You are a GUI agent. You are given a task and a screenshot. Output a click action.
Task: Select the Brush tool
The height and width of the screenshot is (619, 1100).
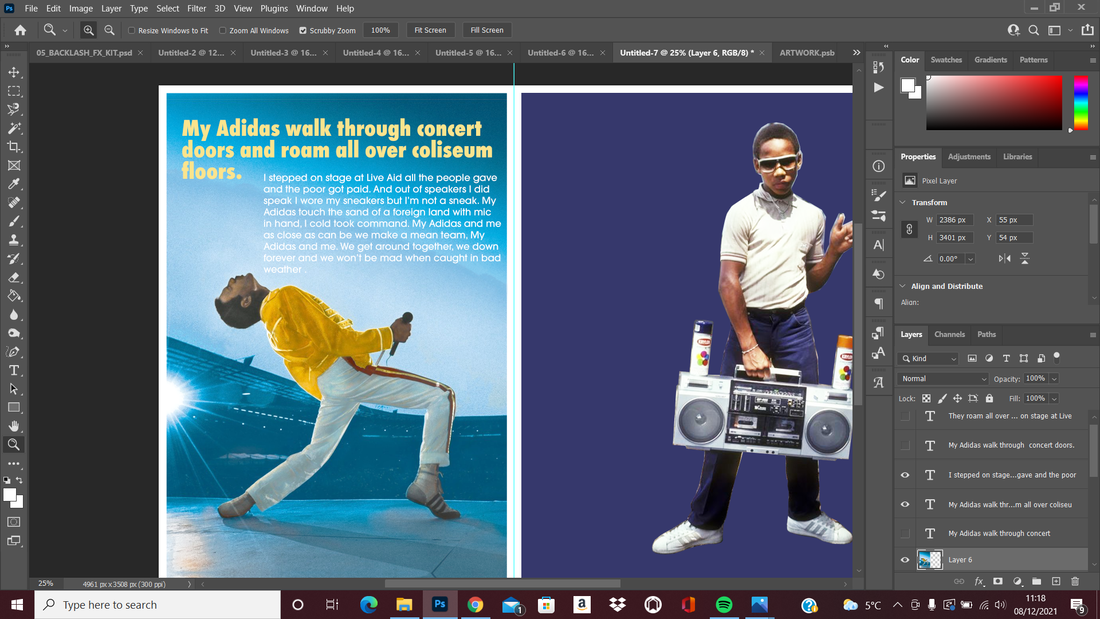(x=14, y=221)
